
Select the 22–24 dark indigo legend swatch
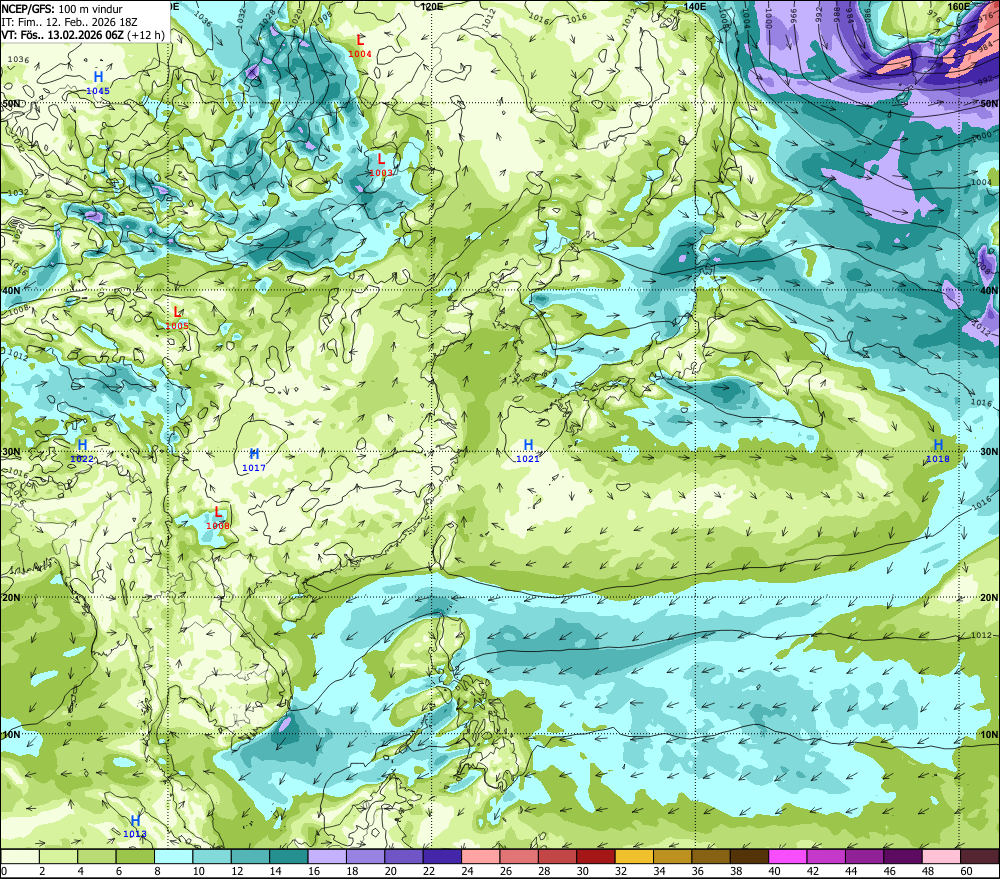coord(442,857)
